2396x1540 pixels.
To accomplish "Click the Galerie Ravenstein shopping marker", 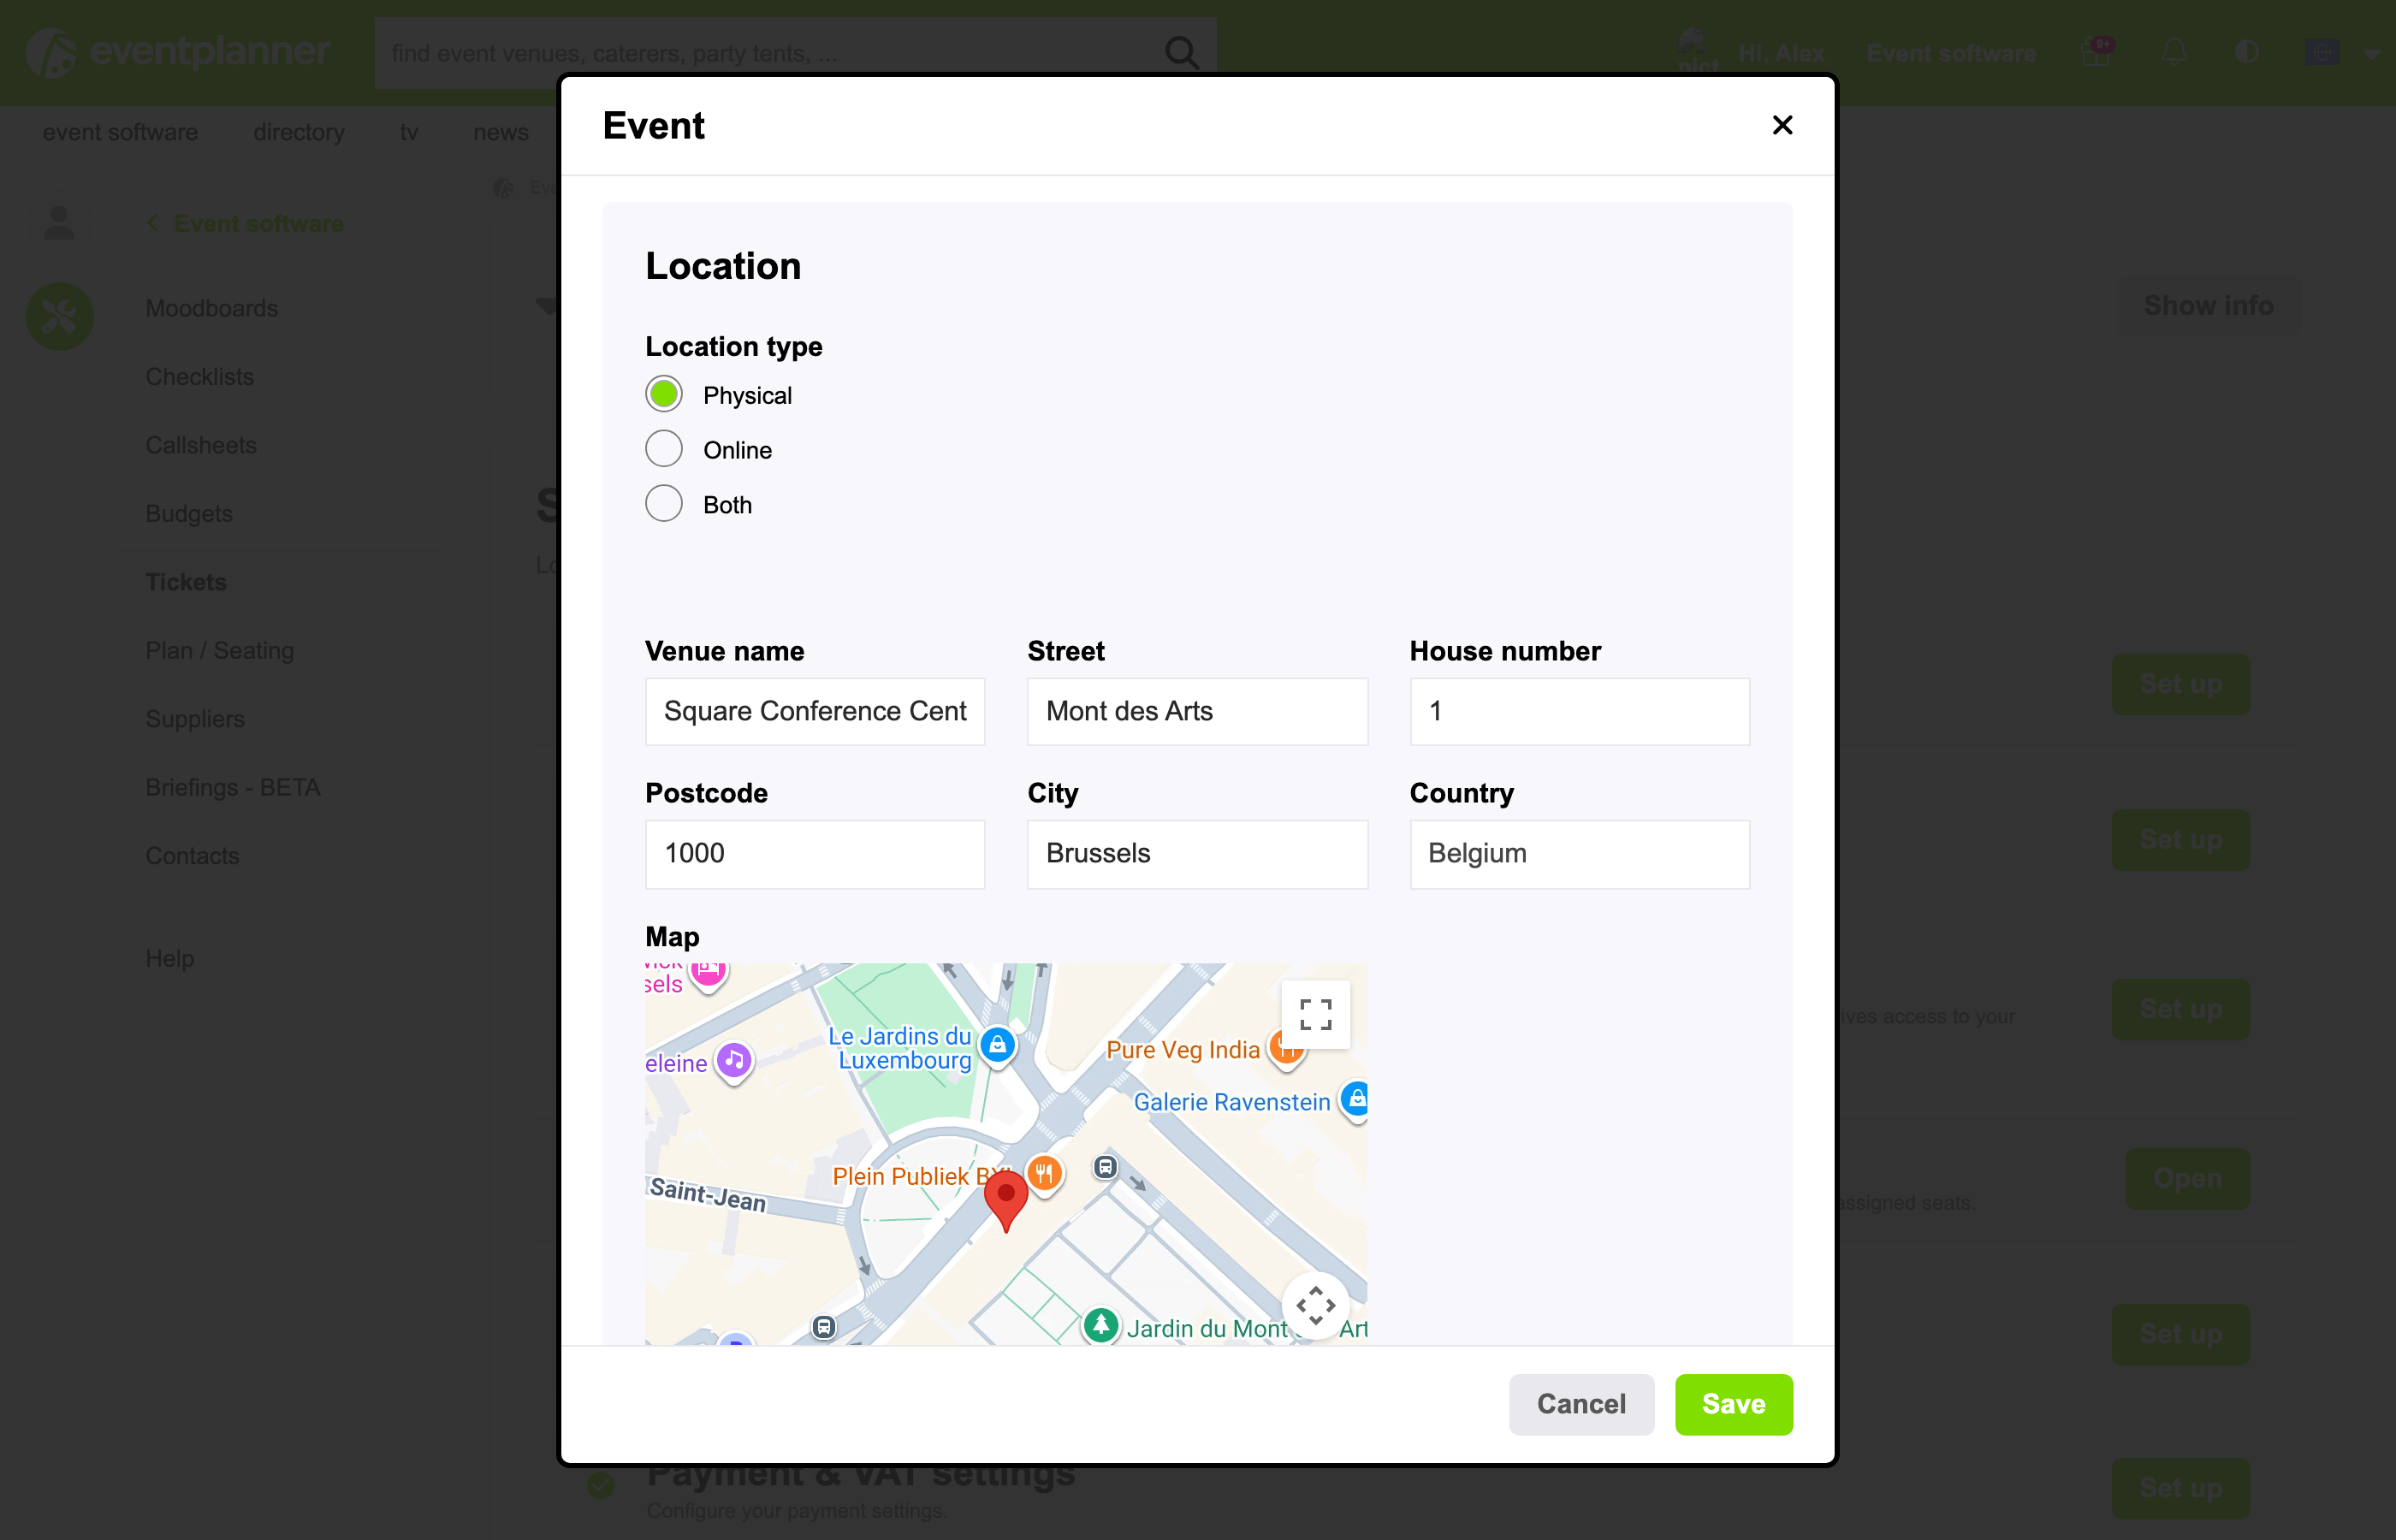I will click(1354, 1100).
